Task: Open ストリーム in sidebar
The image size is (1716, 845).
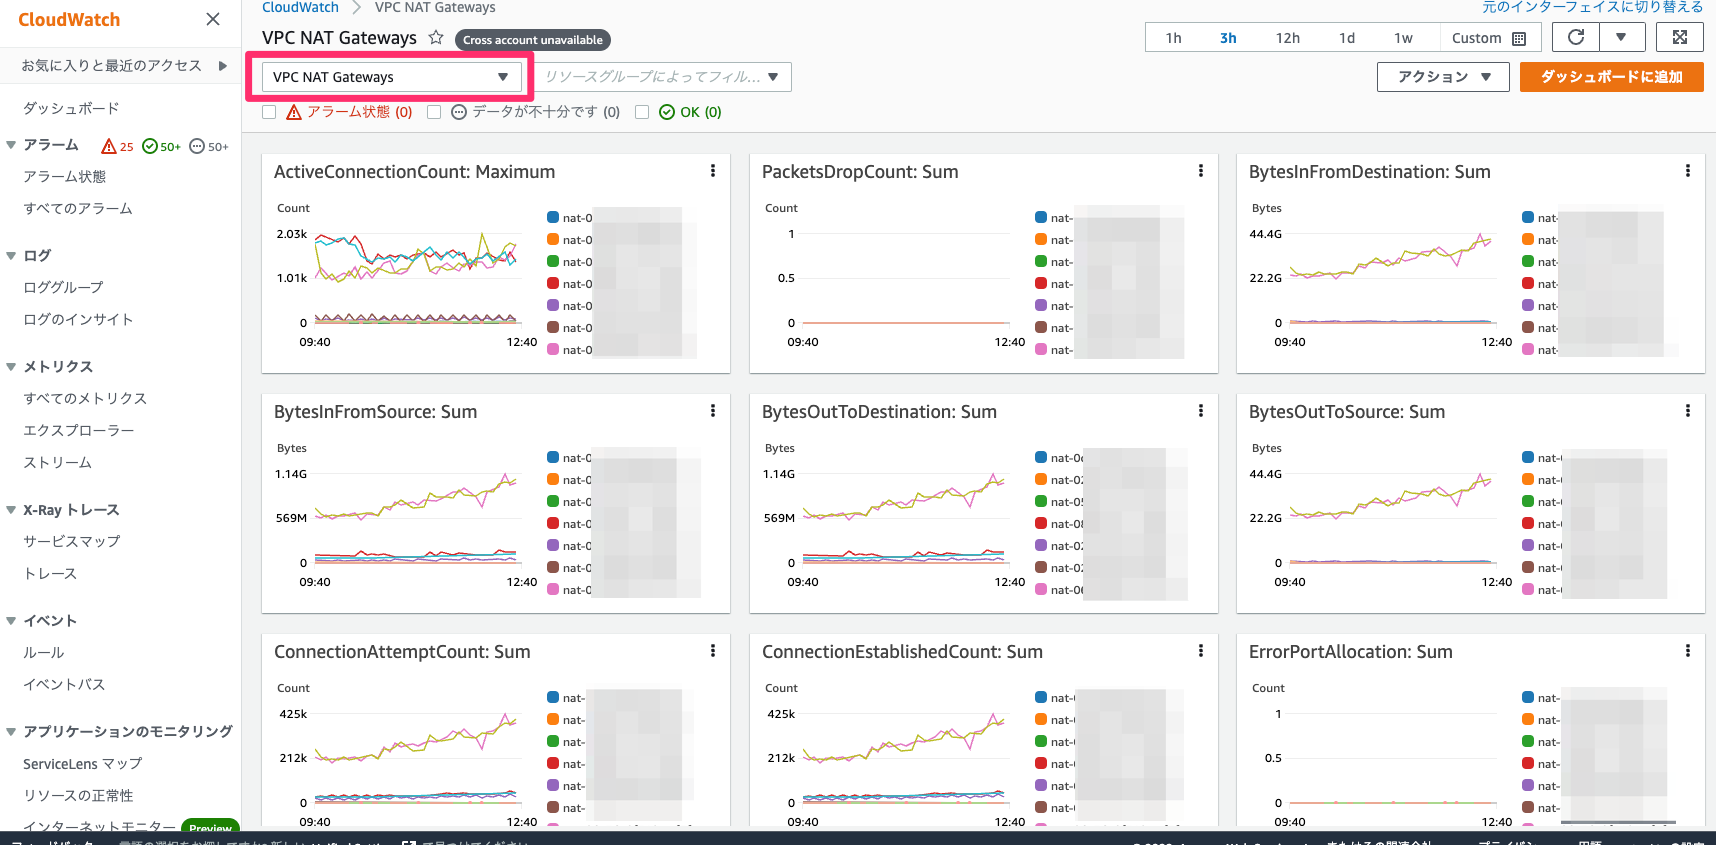Action: pos(57,462)
